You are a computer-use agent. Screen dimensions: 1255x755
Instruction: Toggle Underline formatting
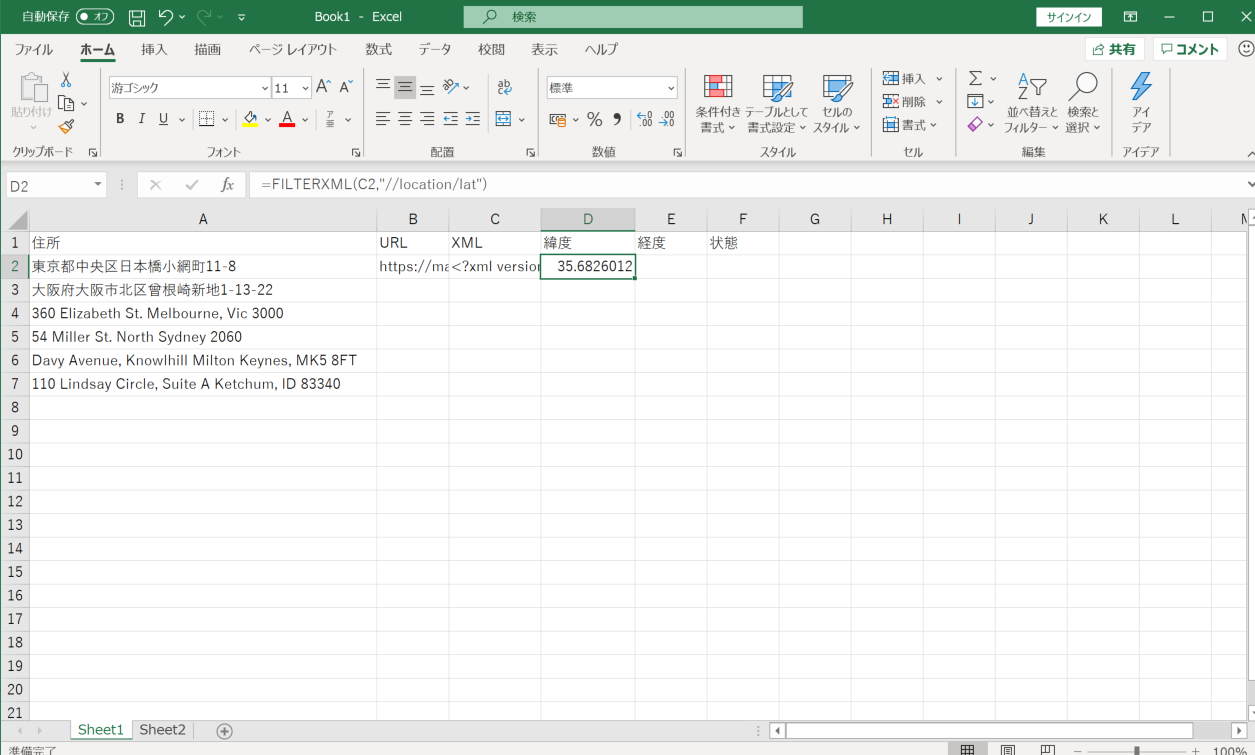[x=164, y=119]
